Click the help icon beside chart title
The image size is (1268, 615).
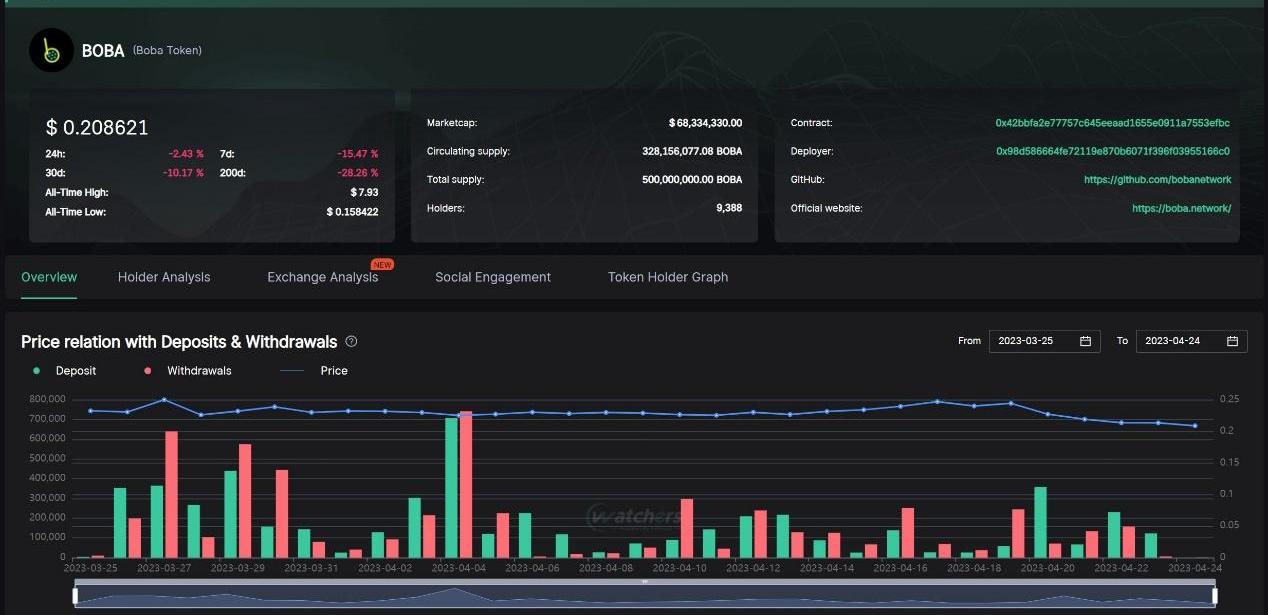coord(351,341)
